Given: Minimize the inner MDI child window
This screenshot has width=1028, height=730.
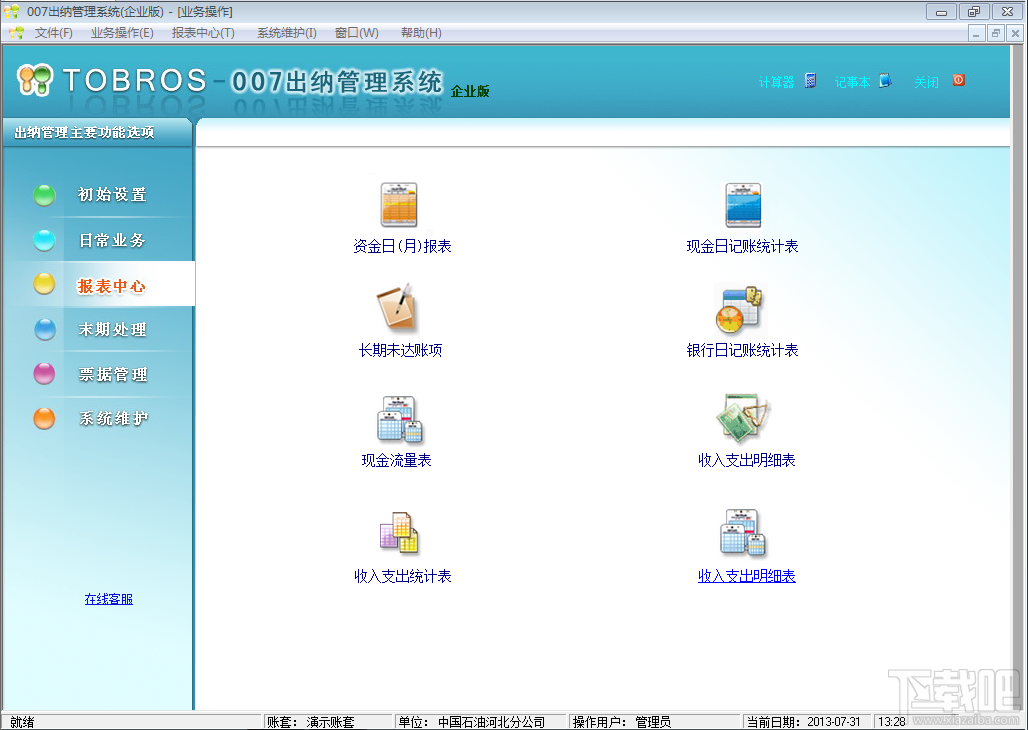Looking at the screenshot, I should click(x=976, y=33).
